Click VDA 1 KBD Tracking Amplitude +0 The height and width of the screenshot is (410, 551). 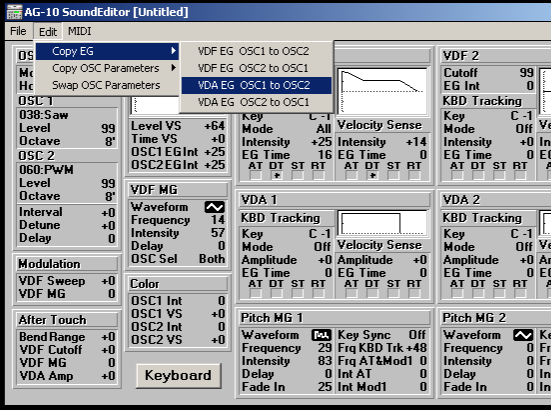pyautogui.click(x=325, y=260)
